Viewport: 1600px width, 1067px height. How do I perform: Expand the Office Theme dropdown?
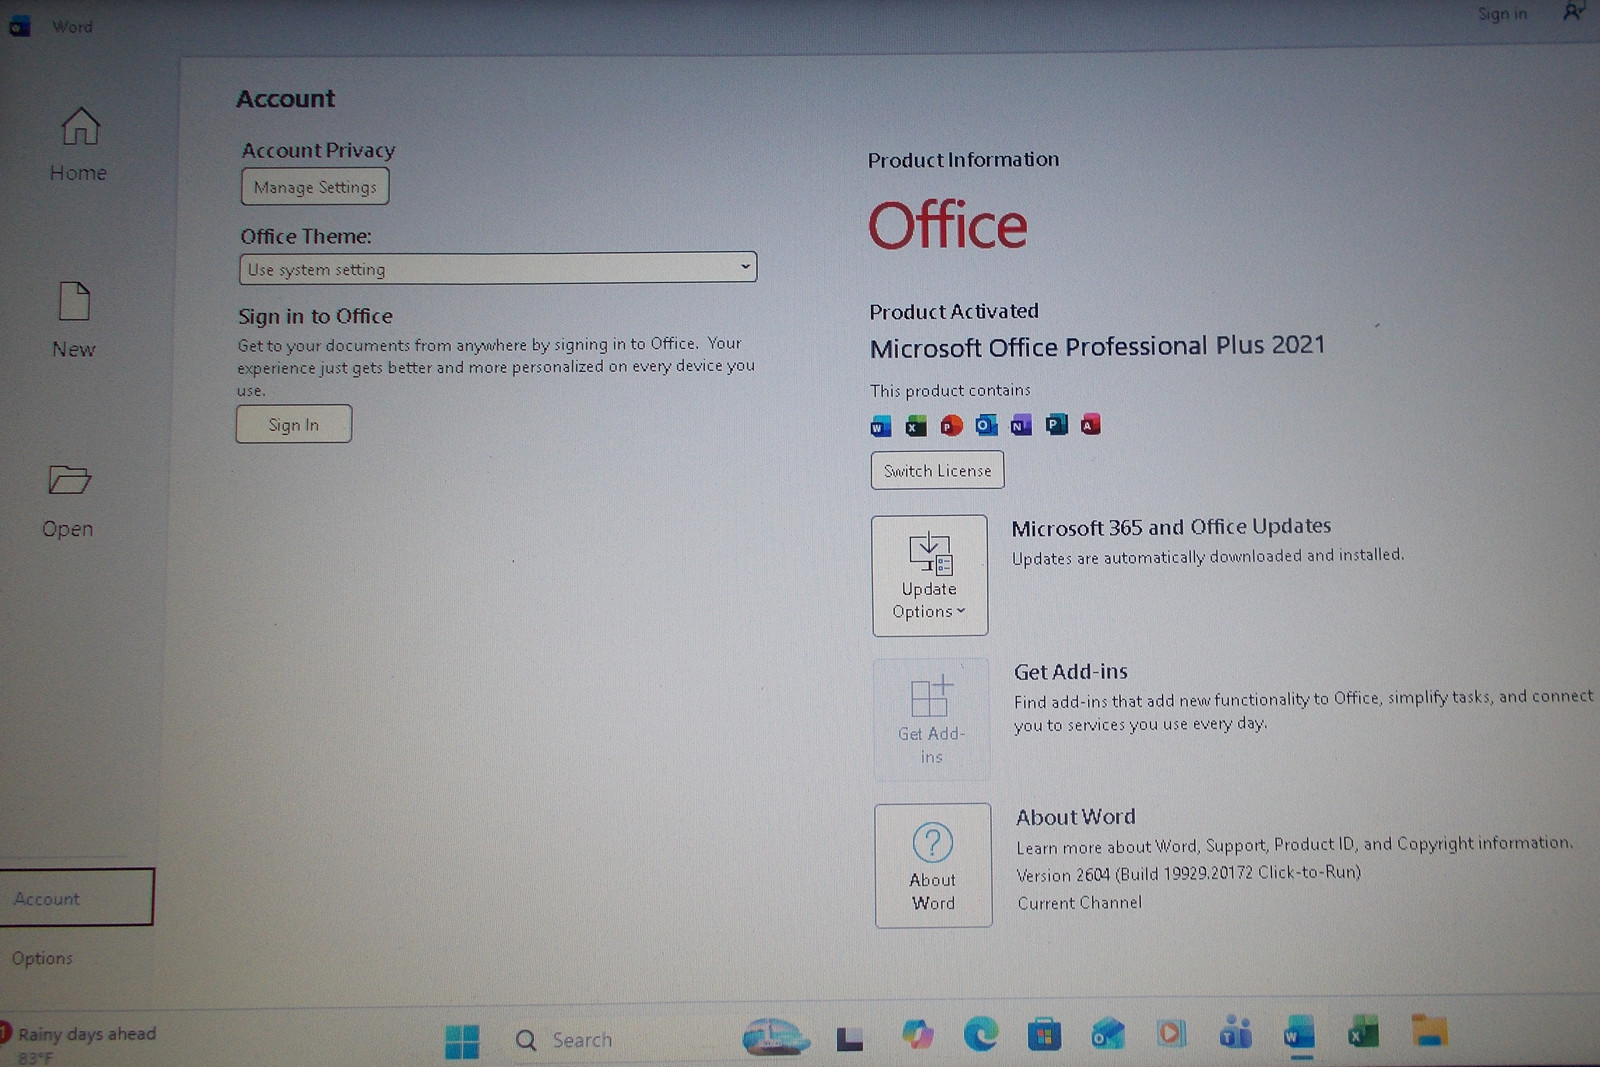coord(498,268)
